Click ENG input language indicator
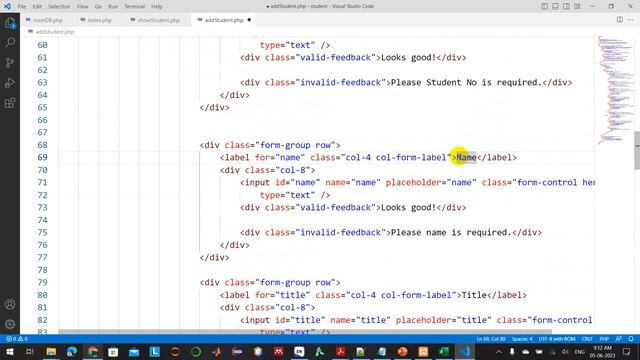 pyautogui.click(x=580, y=352)
